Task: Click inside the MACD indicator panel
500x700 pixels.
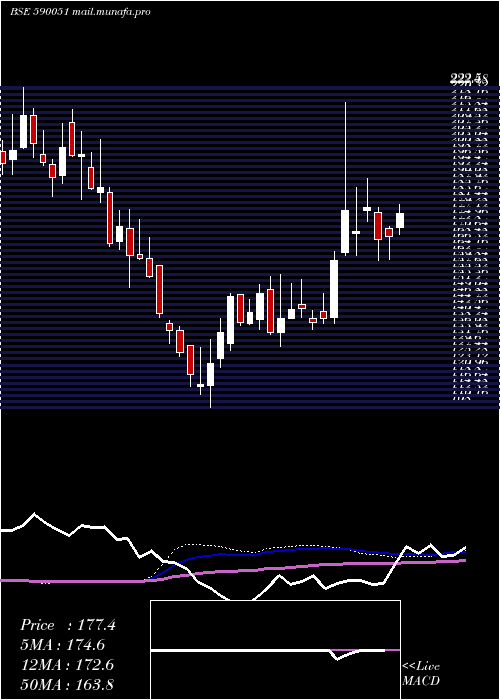Action: pos(275,650)
